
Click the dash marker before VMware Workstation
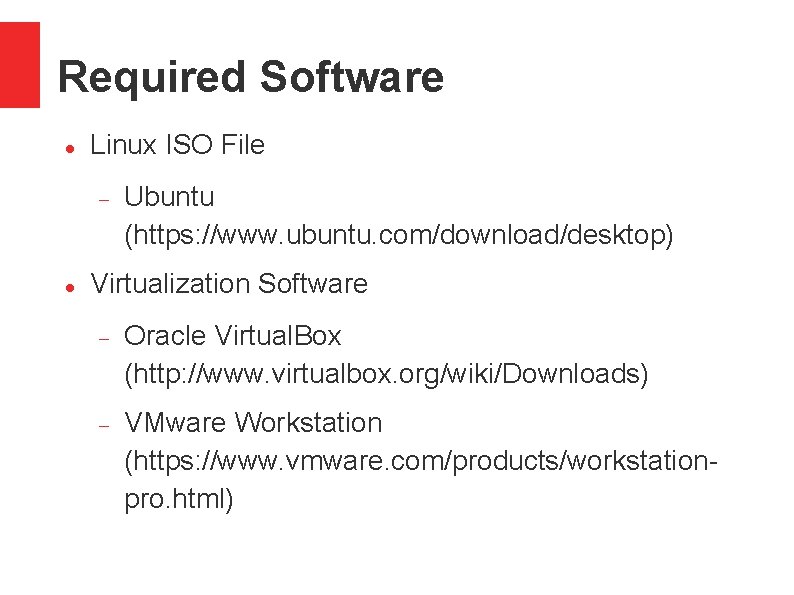[x=104, y=426]
